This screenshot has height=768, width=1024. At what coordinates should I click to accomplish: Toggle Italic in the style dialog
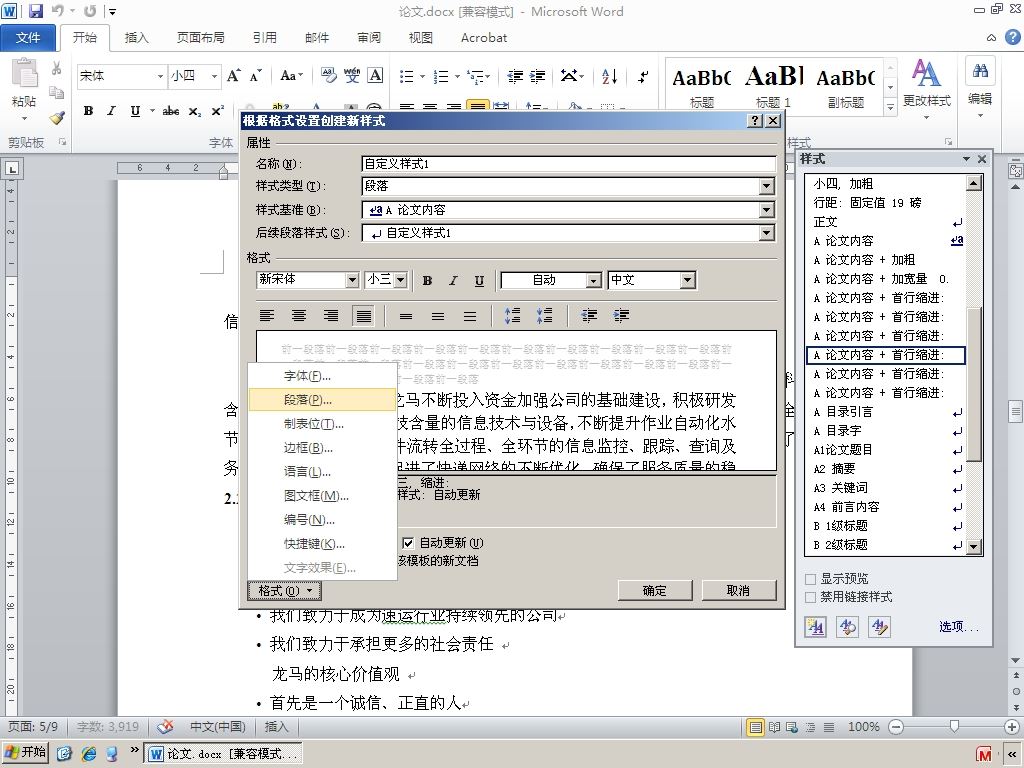click(453, 280)
